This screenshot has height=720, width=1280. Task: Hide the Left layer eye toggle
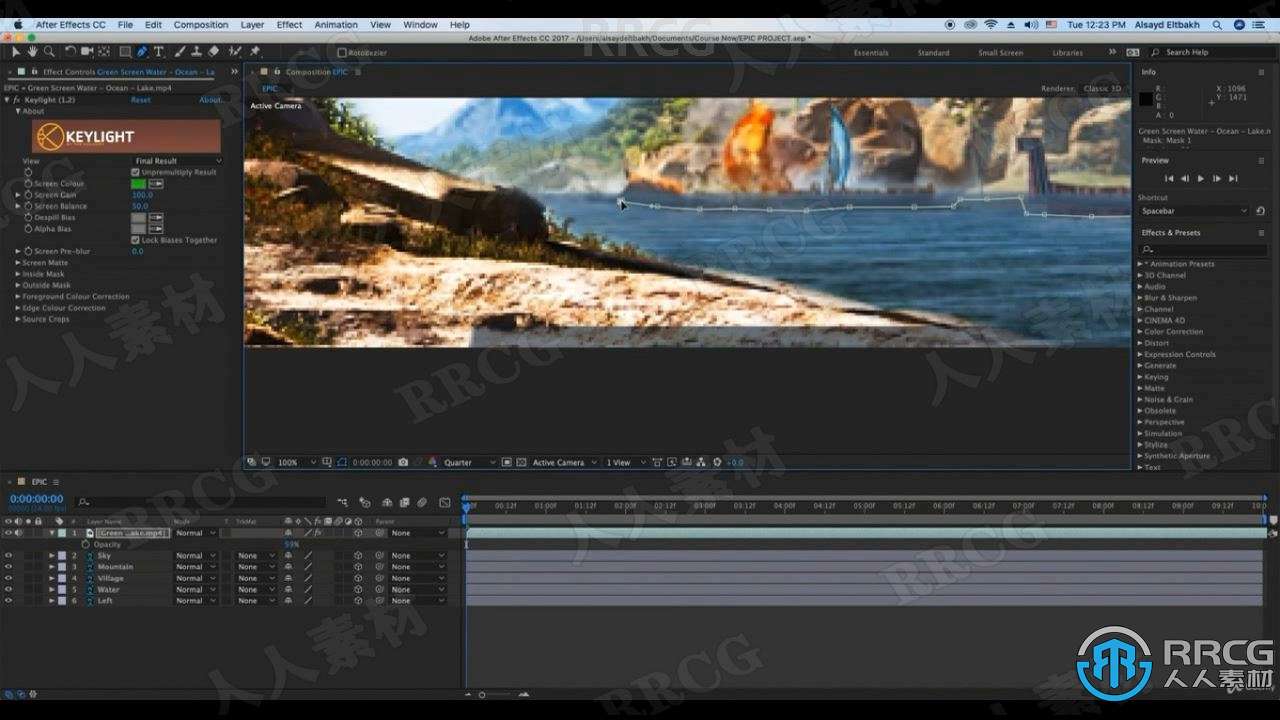(8, 600)
